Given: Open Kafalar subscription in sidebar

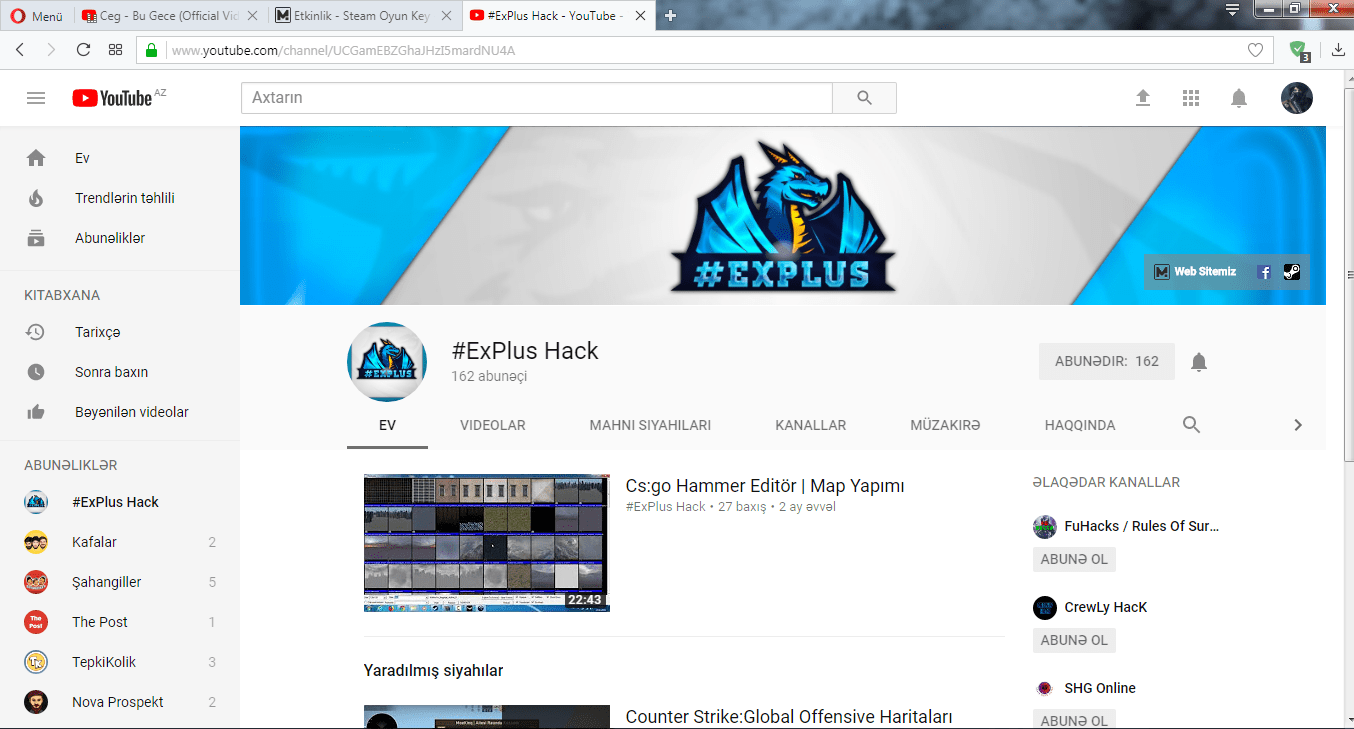Looking at the screenshot, I should click(x=120, y=542).
